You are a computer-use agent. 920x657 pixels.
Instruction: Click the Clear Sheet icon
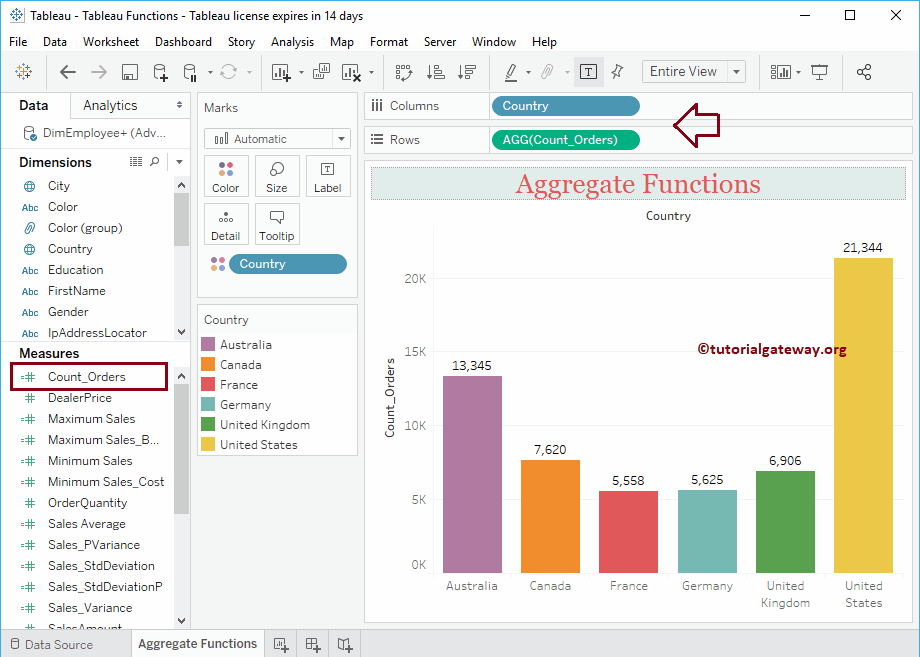coord(349,71)
